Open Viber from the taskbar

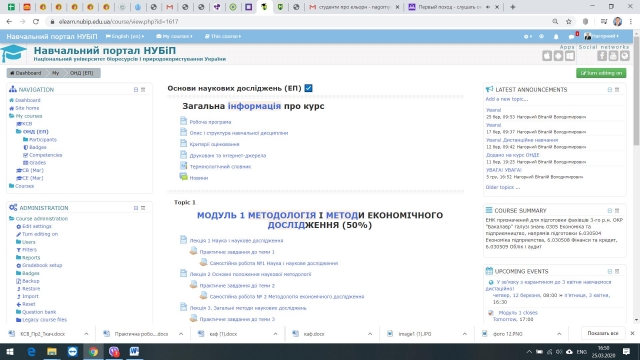pyautogui.click(x=114, y=351)
